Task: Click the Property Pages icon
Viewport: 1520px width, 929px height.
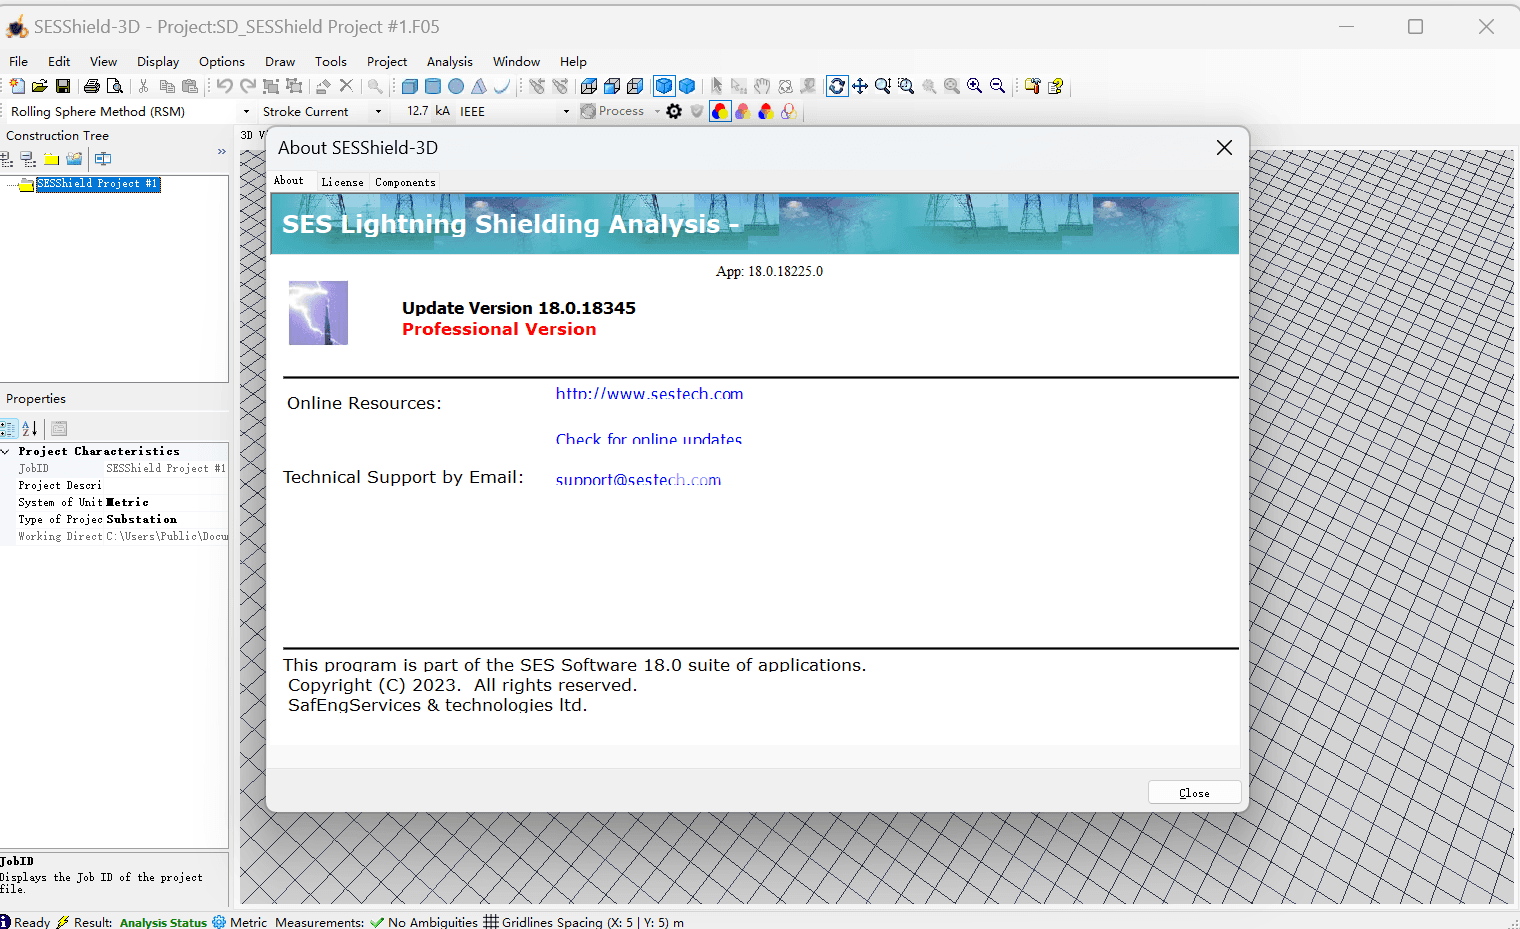Action: pyautogui.click(x=59, y=428)
